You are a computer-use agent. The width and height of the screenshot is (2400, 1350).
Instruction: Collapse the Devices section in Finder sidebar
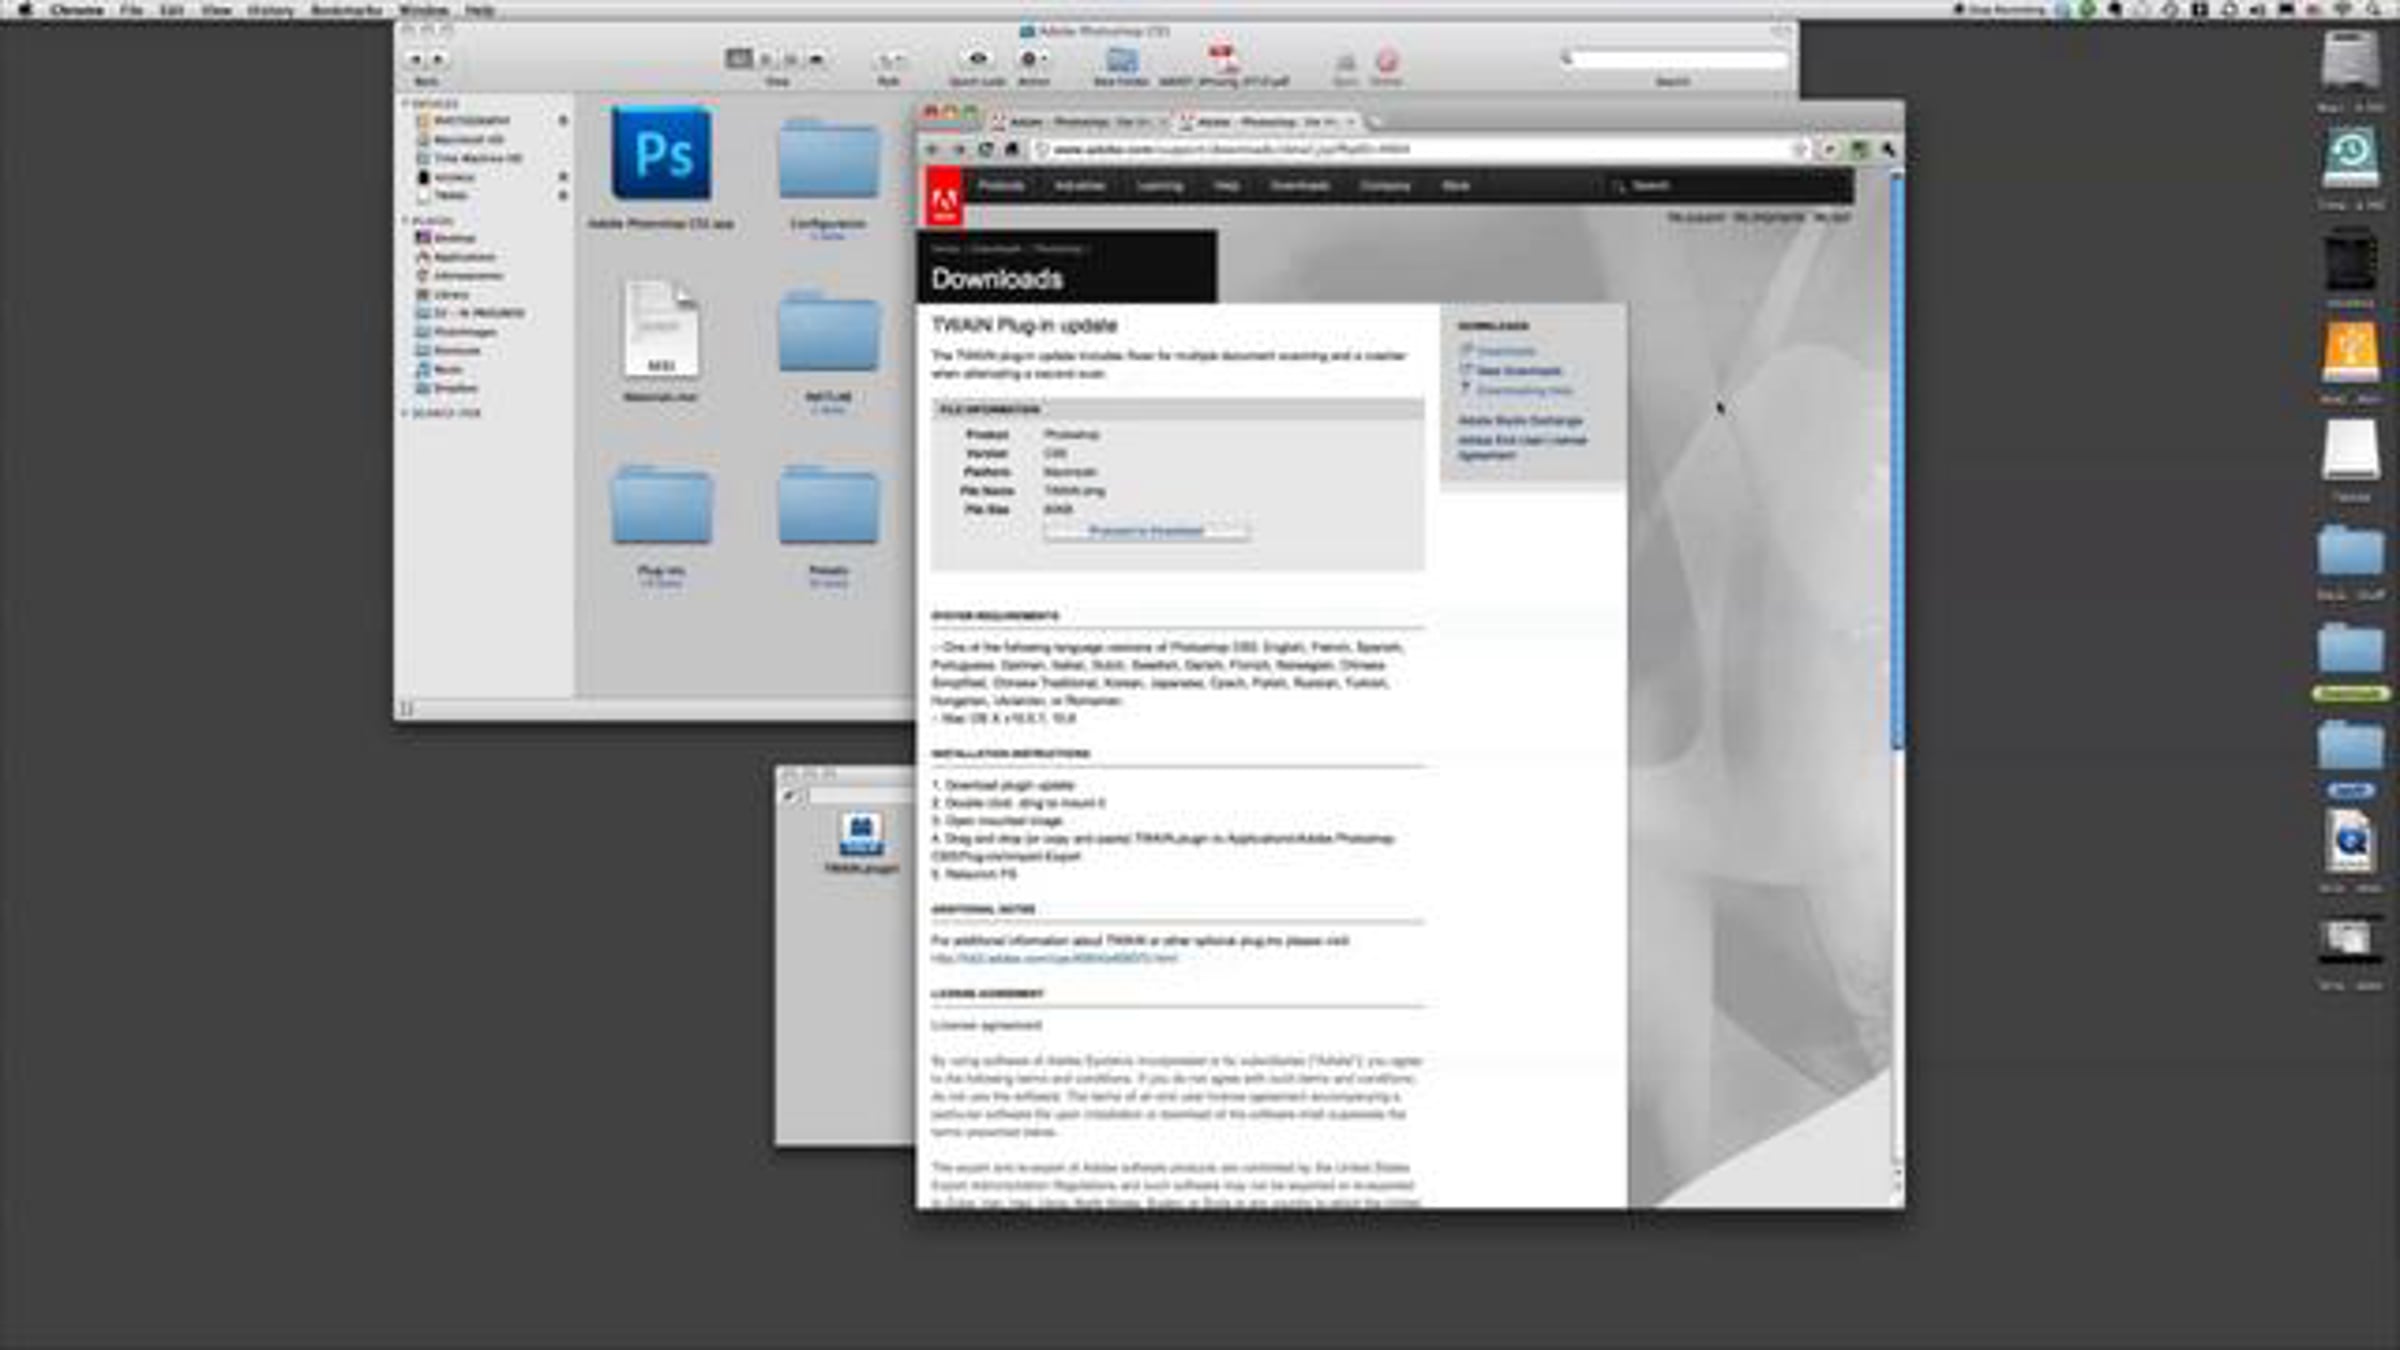(x=406, y=103)
